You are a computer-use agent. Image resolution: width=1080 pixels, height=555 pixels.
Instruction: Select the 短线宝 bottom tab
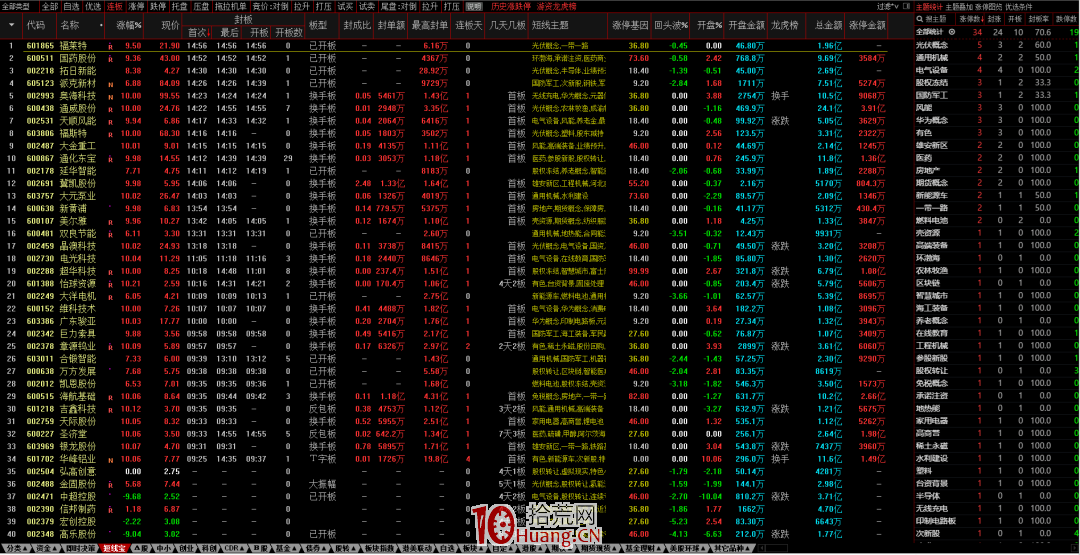pos(114,549)
